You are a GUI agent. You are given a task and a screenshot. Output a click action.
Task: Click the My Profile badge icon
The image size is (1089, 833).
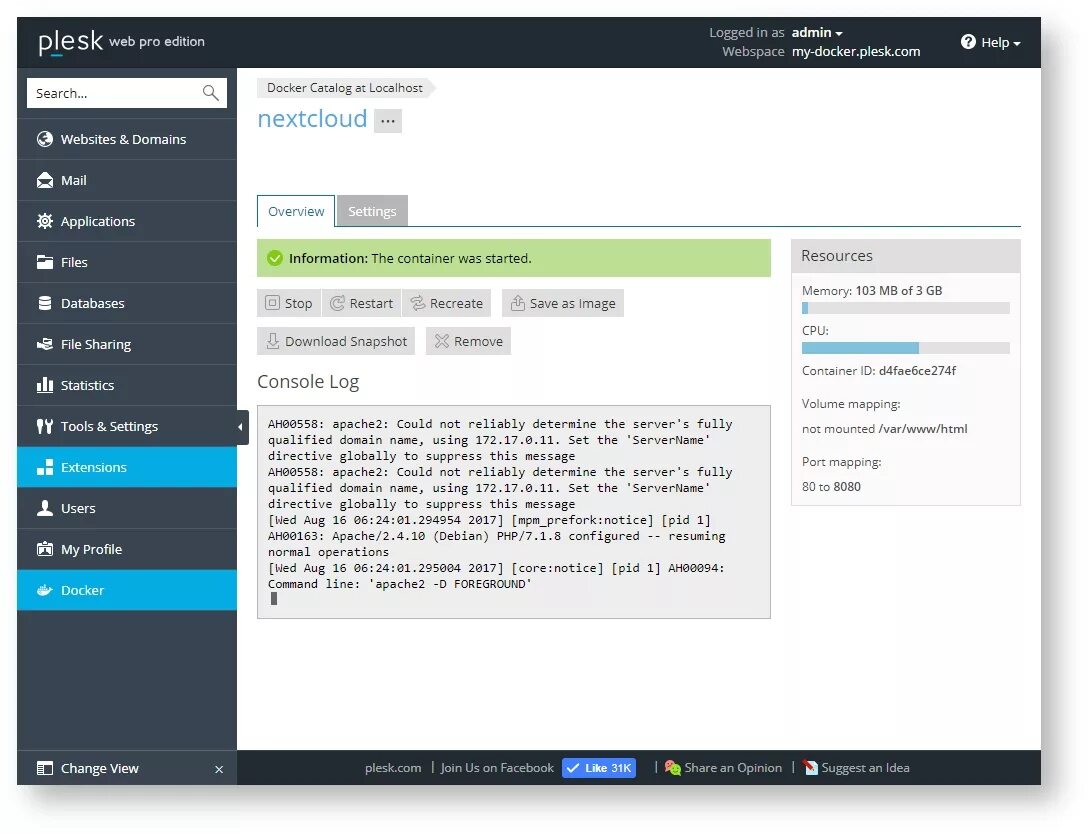pos(45,549)
